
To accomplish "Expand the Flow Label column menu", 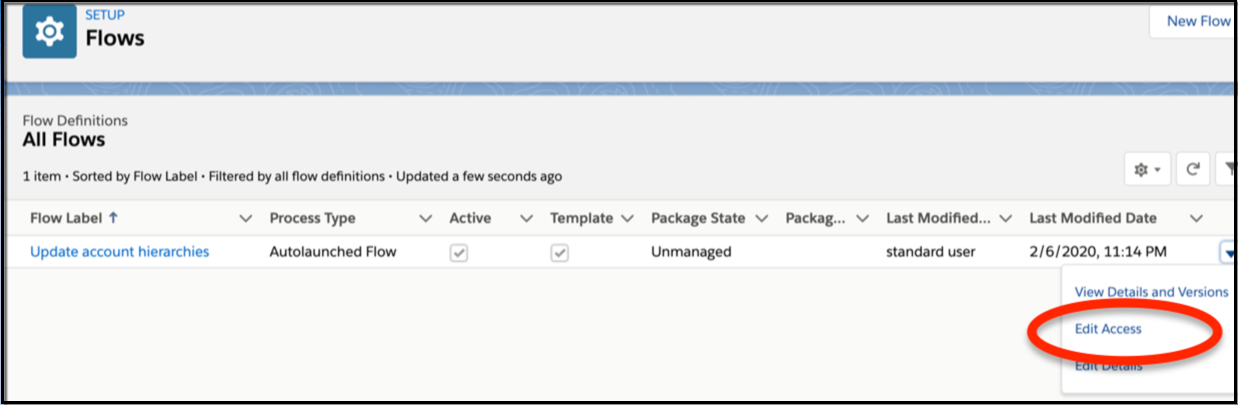I will (x=246, y=218).
